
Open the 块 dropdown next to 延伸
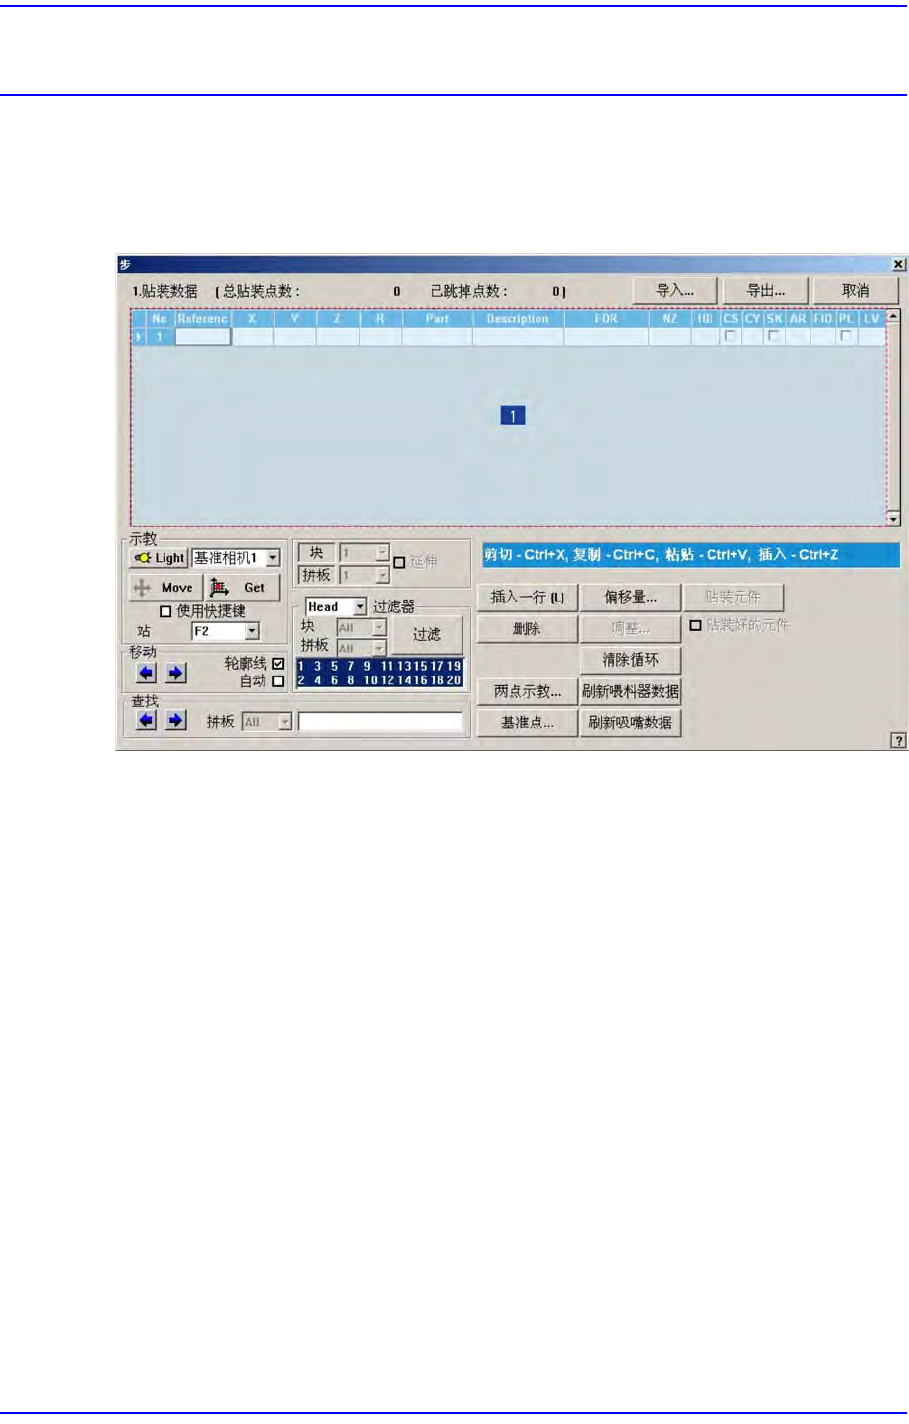click(382, 552)
